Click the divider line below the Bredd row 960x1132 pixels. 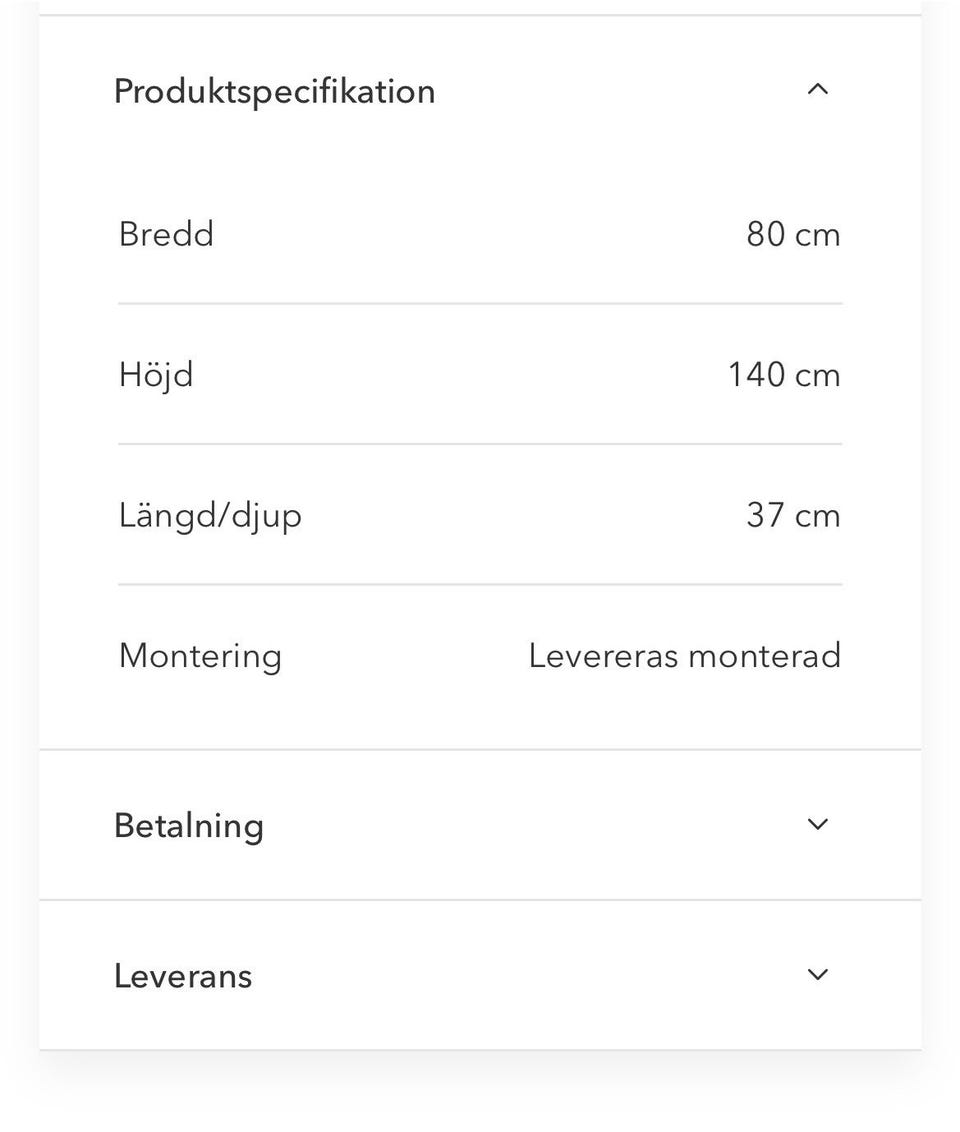[x=480, y=303]
